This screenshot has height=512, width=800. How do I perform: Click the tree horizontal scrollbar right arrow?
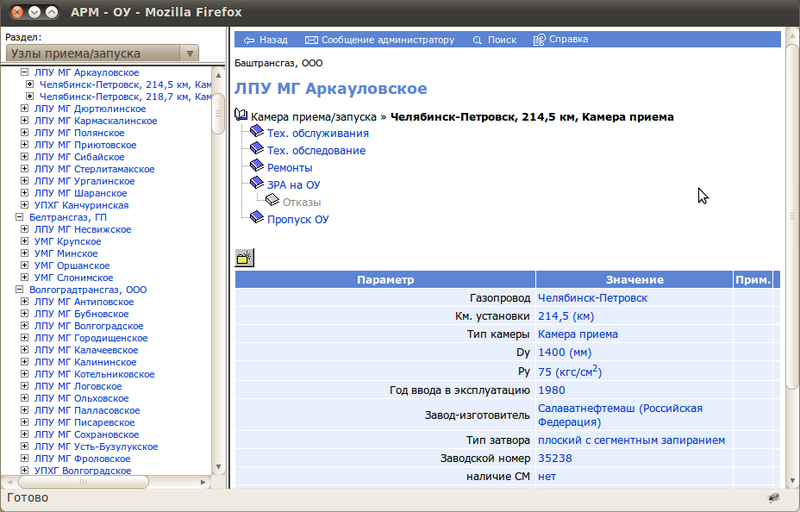click(203, 481)
